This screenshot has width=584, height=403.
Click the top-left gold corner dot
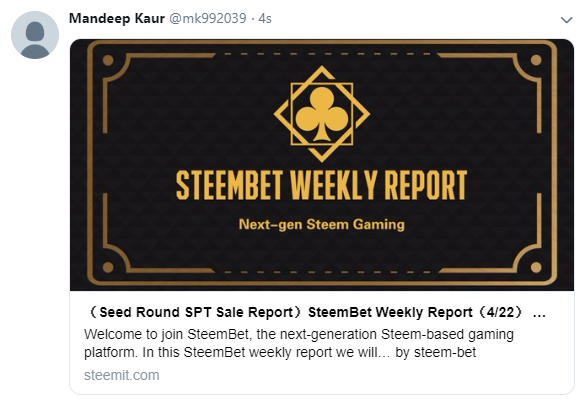tap(108, 60)
